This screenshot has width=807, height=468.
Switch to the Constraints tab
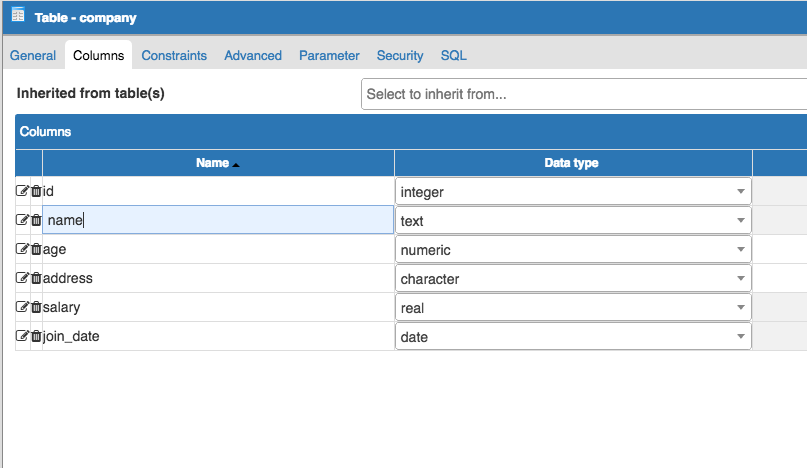pyautogui.click(x=174, y=56)
